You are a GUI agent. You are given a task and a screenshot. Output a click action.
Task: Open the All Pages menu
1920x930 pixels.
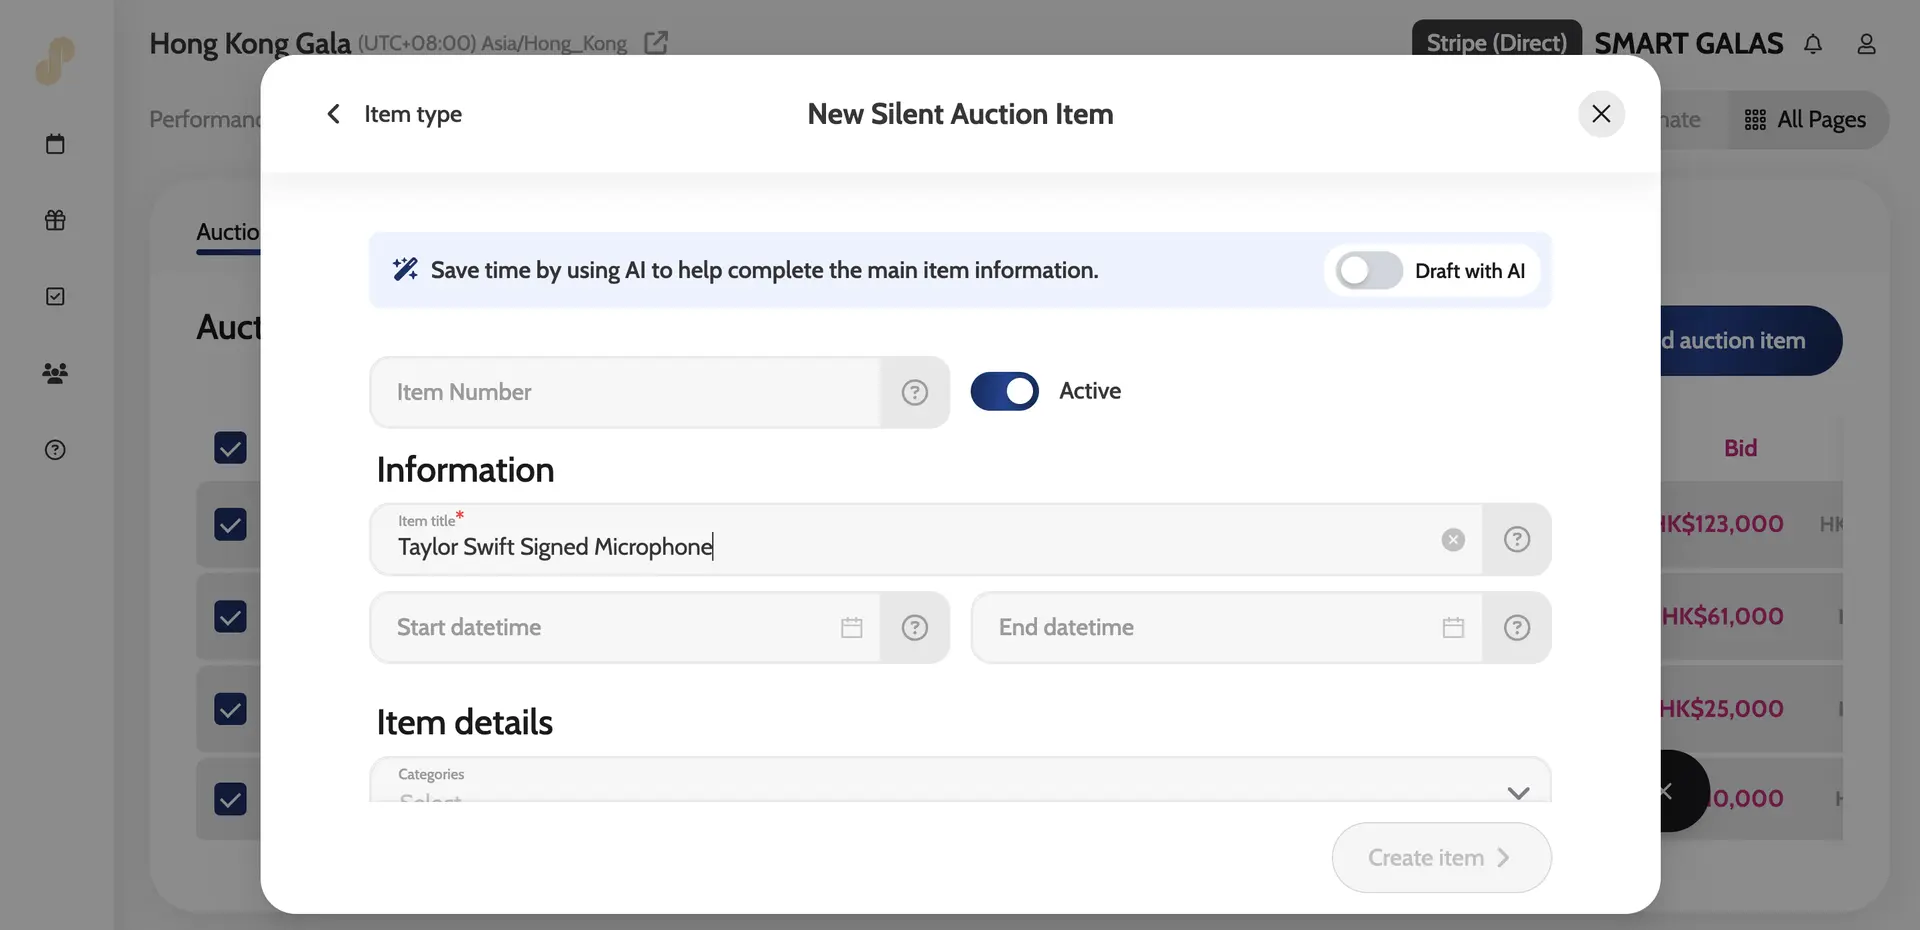pyautogui.click(x=1806, y=120)
